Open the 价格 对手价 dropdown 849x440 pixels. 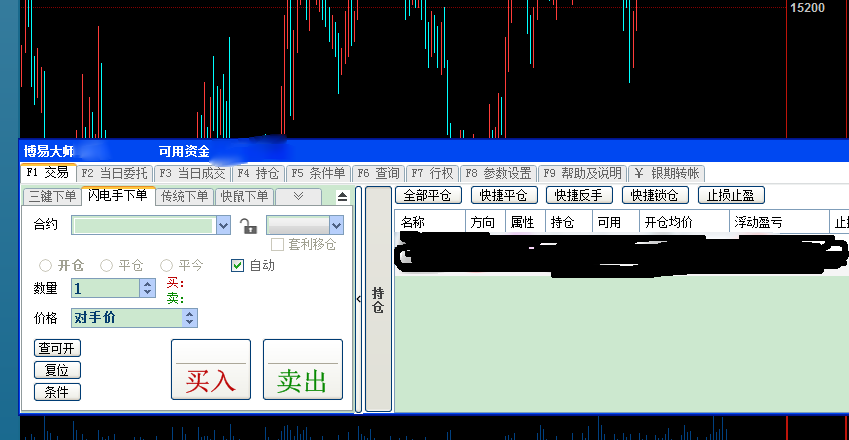pyautogui.click(x=189, y=318)
